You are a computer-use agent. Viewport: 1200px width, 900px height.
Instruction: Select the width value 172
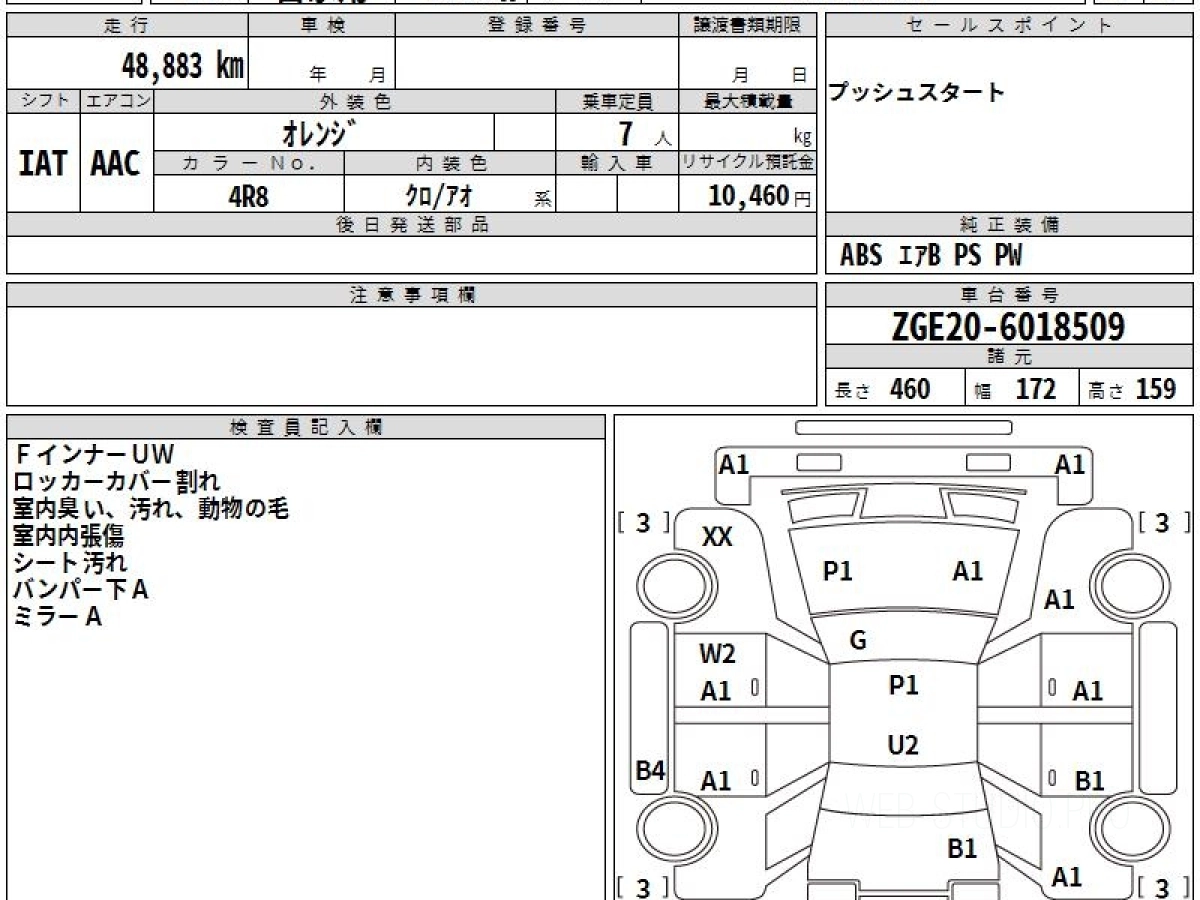pyautogui.click(x=1036, y=389)
